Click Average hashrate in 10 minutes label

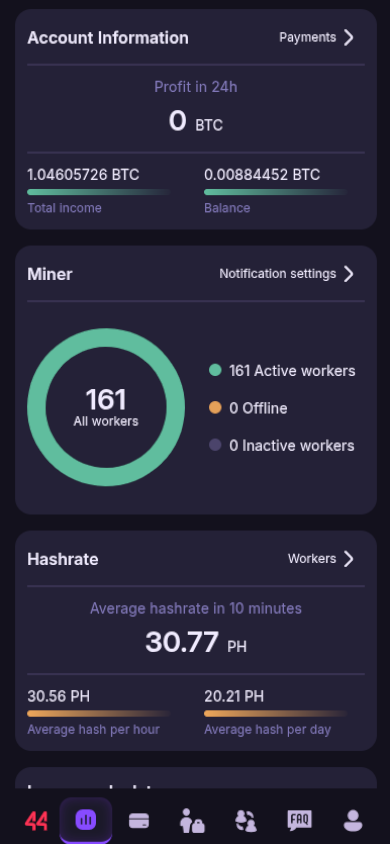click(x=196, y=608)
